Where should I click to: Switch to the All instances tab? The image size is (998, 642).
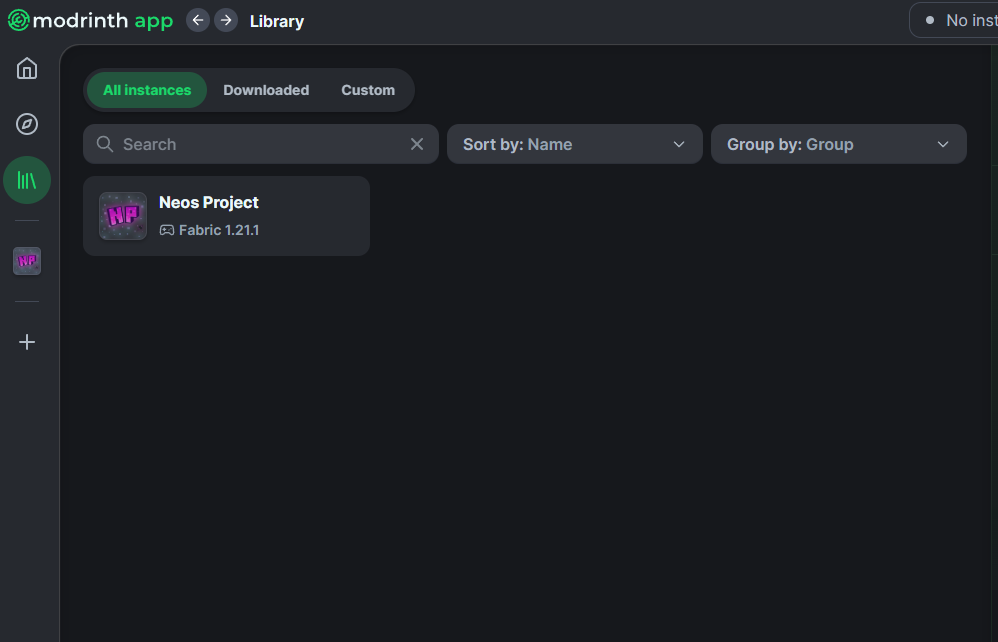point(147,90)
